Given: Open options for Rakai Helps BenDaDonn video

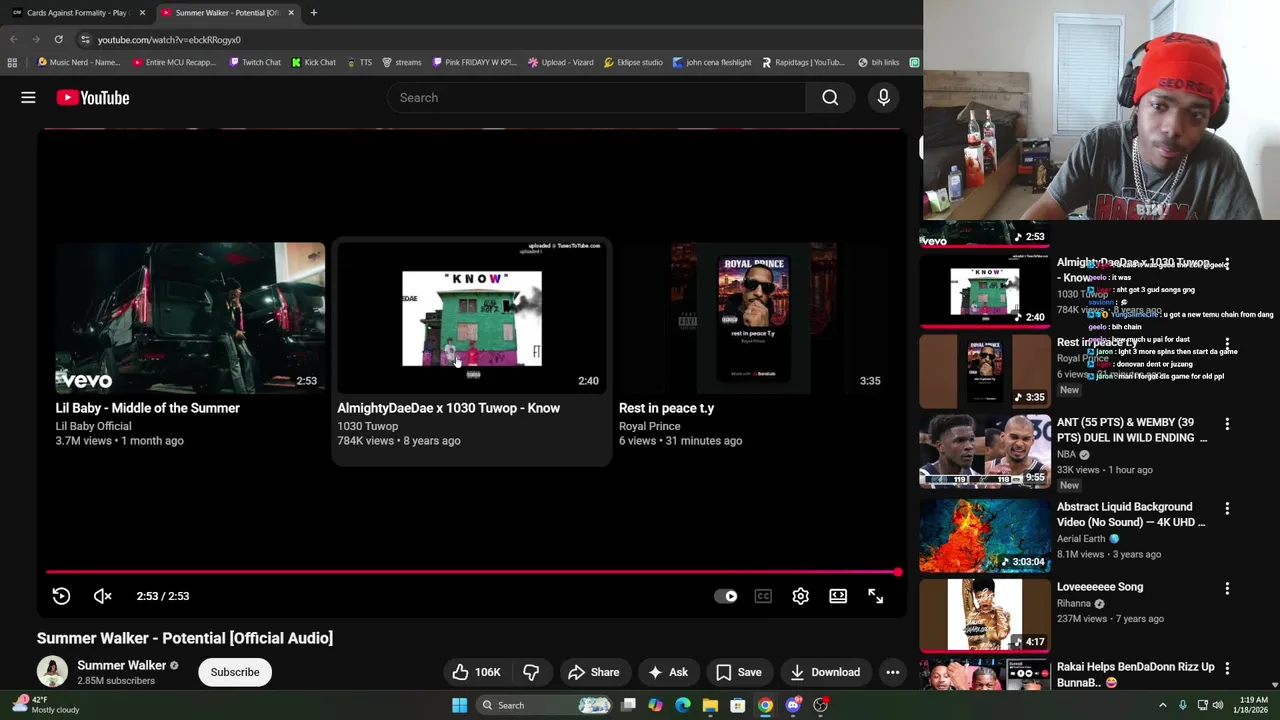Looking at the screenshot, I should point(1227,668).
